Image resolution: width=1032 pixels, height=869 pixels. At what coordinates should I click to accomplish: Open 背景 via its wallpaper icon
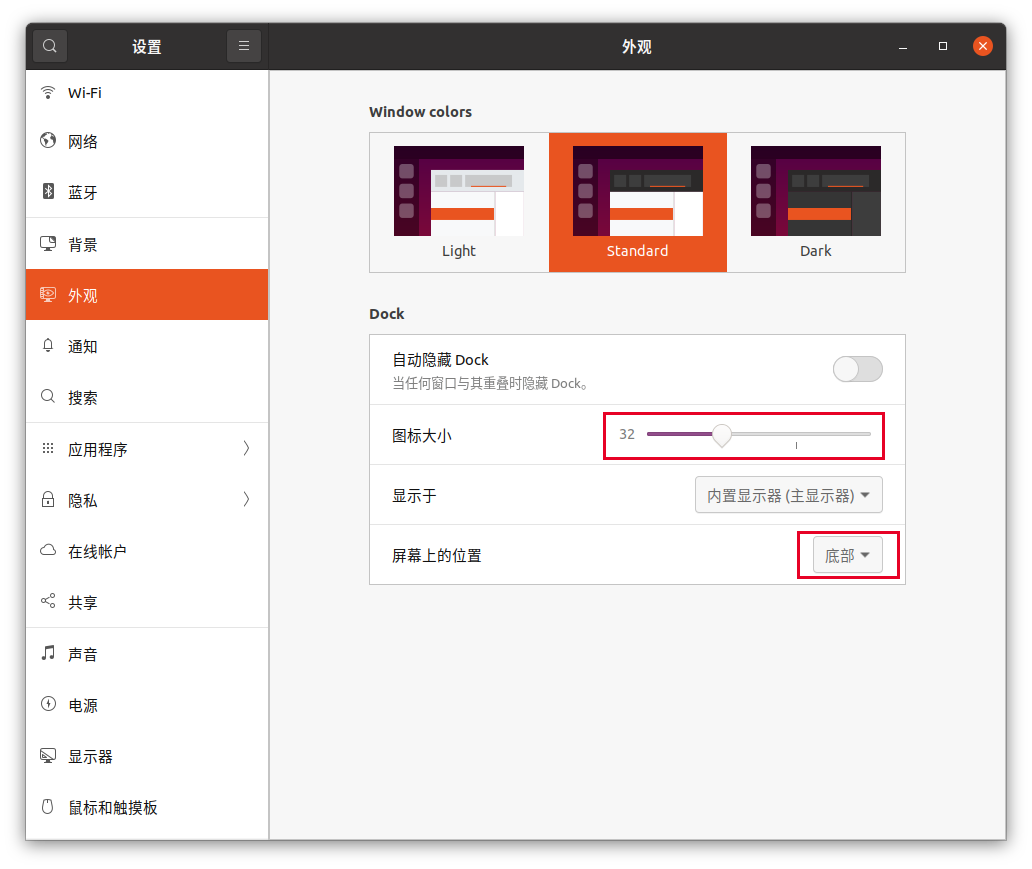tap(48, 243)
